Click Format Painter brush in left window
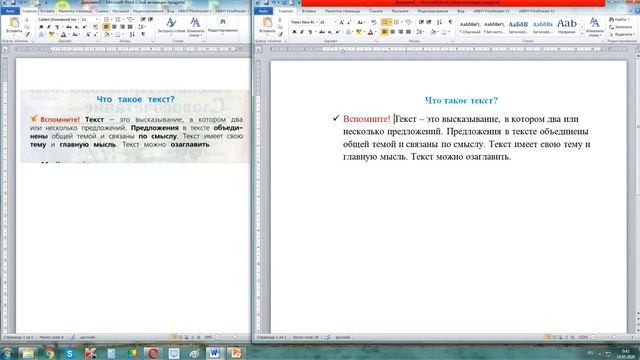This screenshot has width=640, height=360. tap(27, 34)
